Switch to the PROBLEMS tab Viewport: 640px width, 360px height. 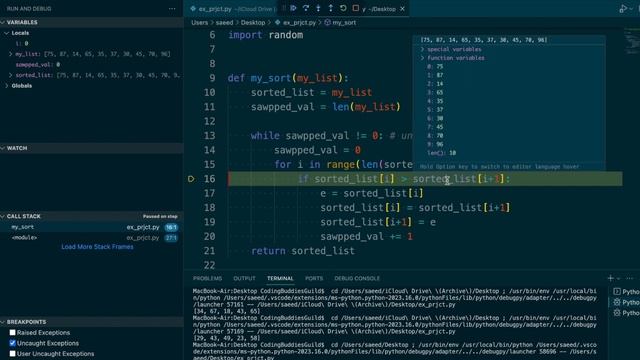point(207,278)
